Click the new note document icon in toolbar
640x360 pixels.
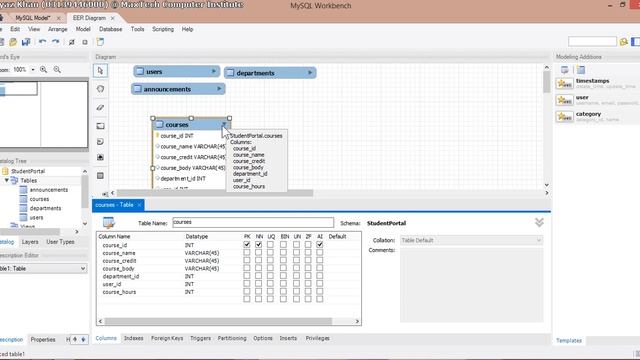(x=100, y=42)
